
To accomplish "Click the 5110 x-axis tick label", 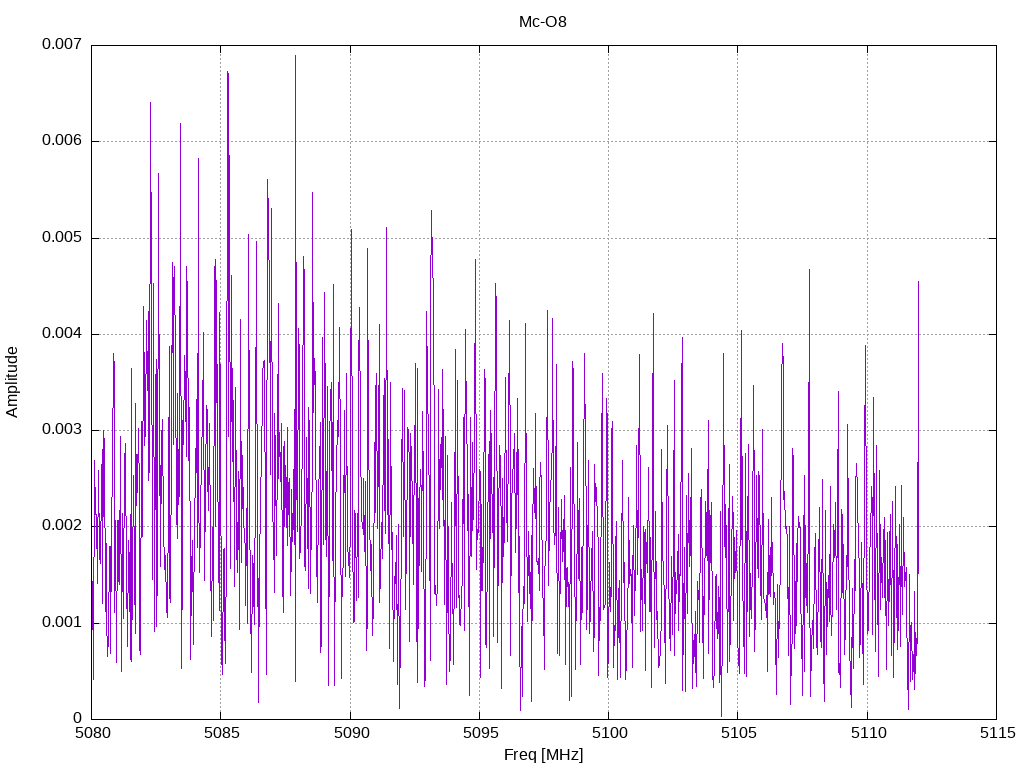I will pyautogui.click(x=868, y=733).
